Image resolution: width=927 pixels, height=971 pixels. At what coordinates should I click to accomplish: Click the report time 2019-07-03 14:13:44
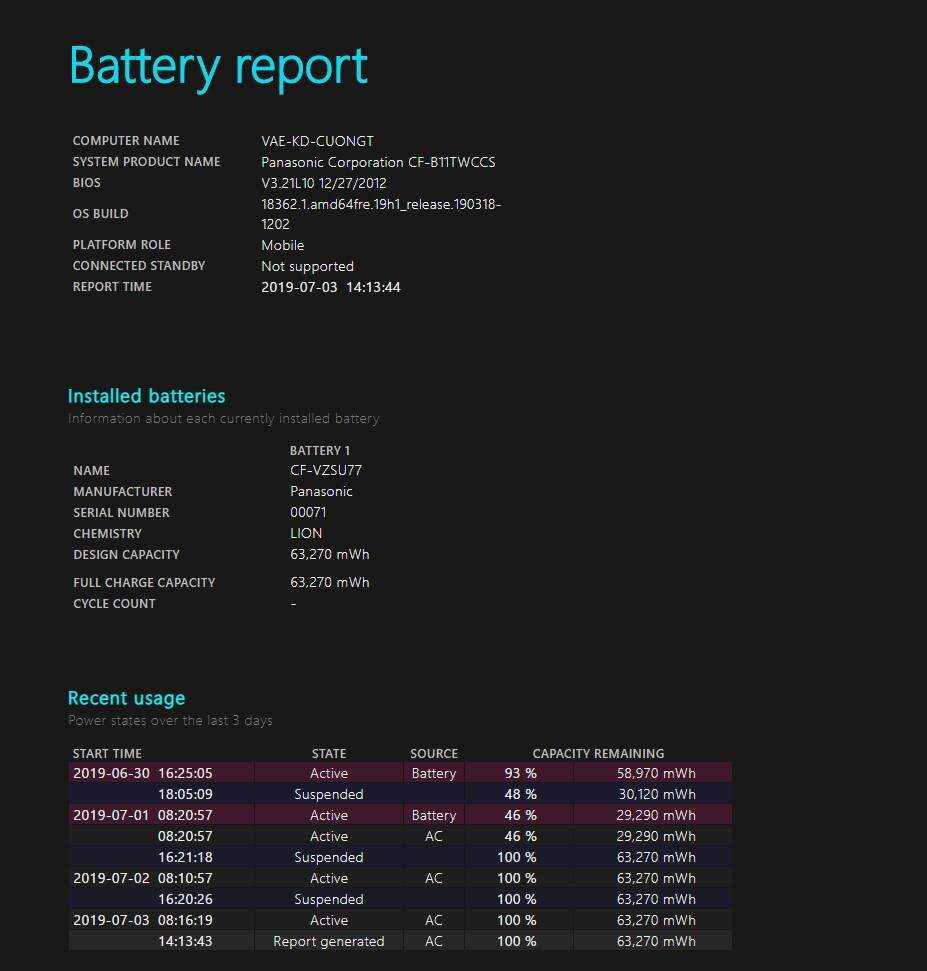click(x=330, y=287)
